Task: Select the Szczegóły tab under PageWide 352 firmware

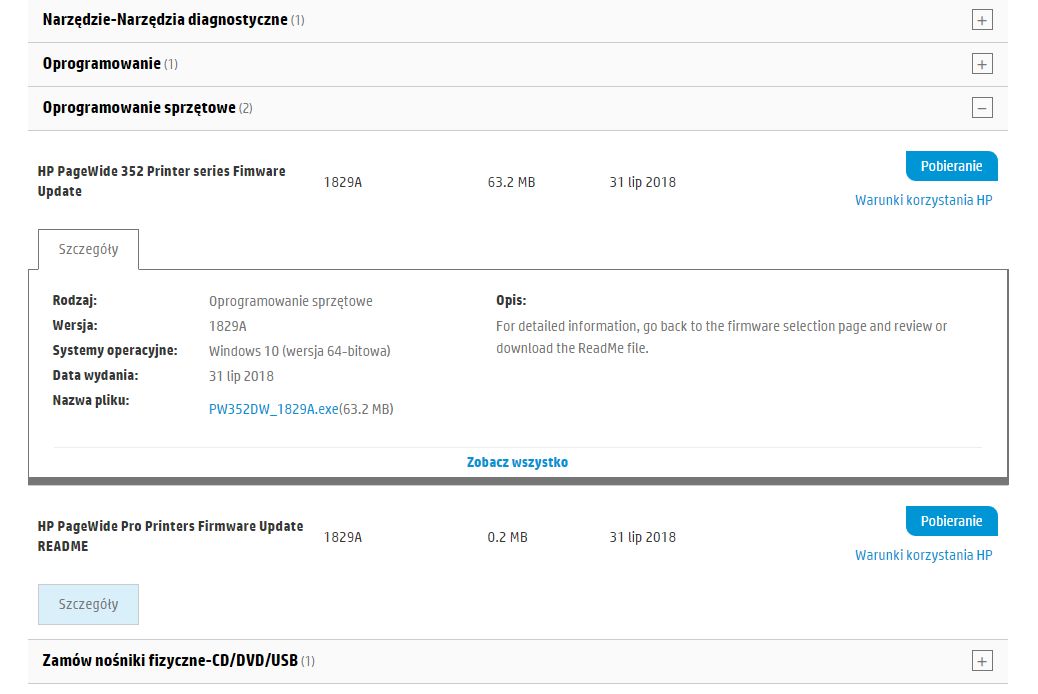Action: [x=88, y=250]
